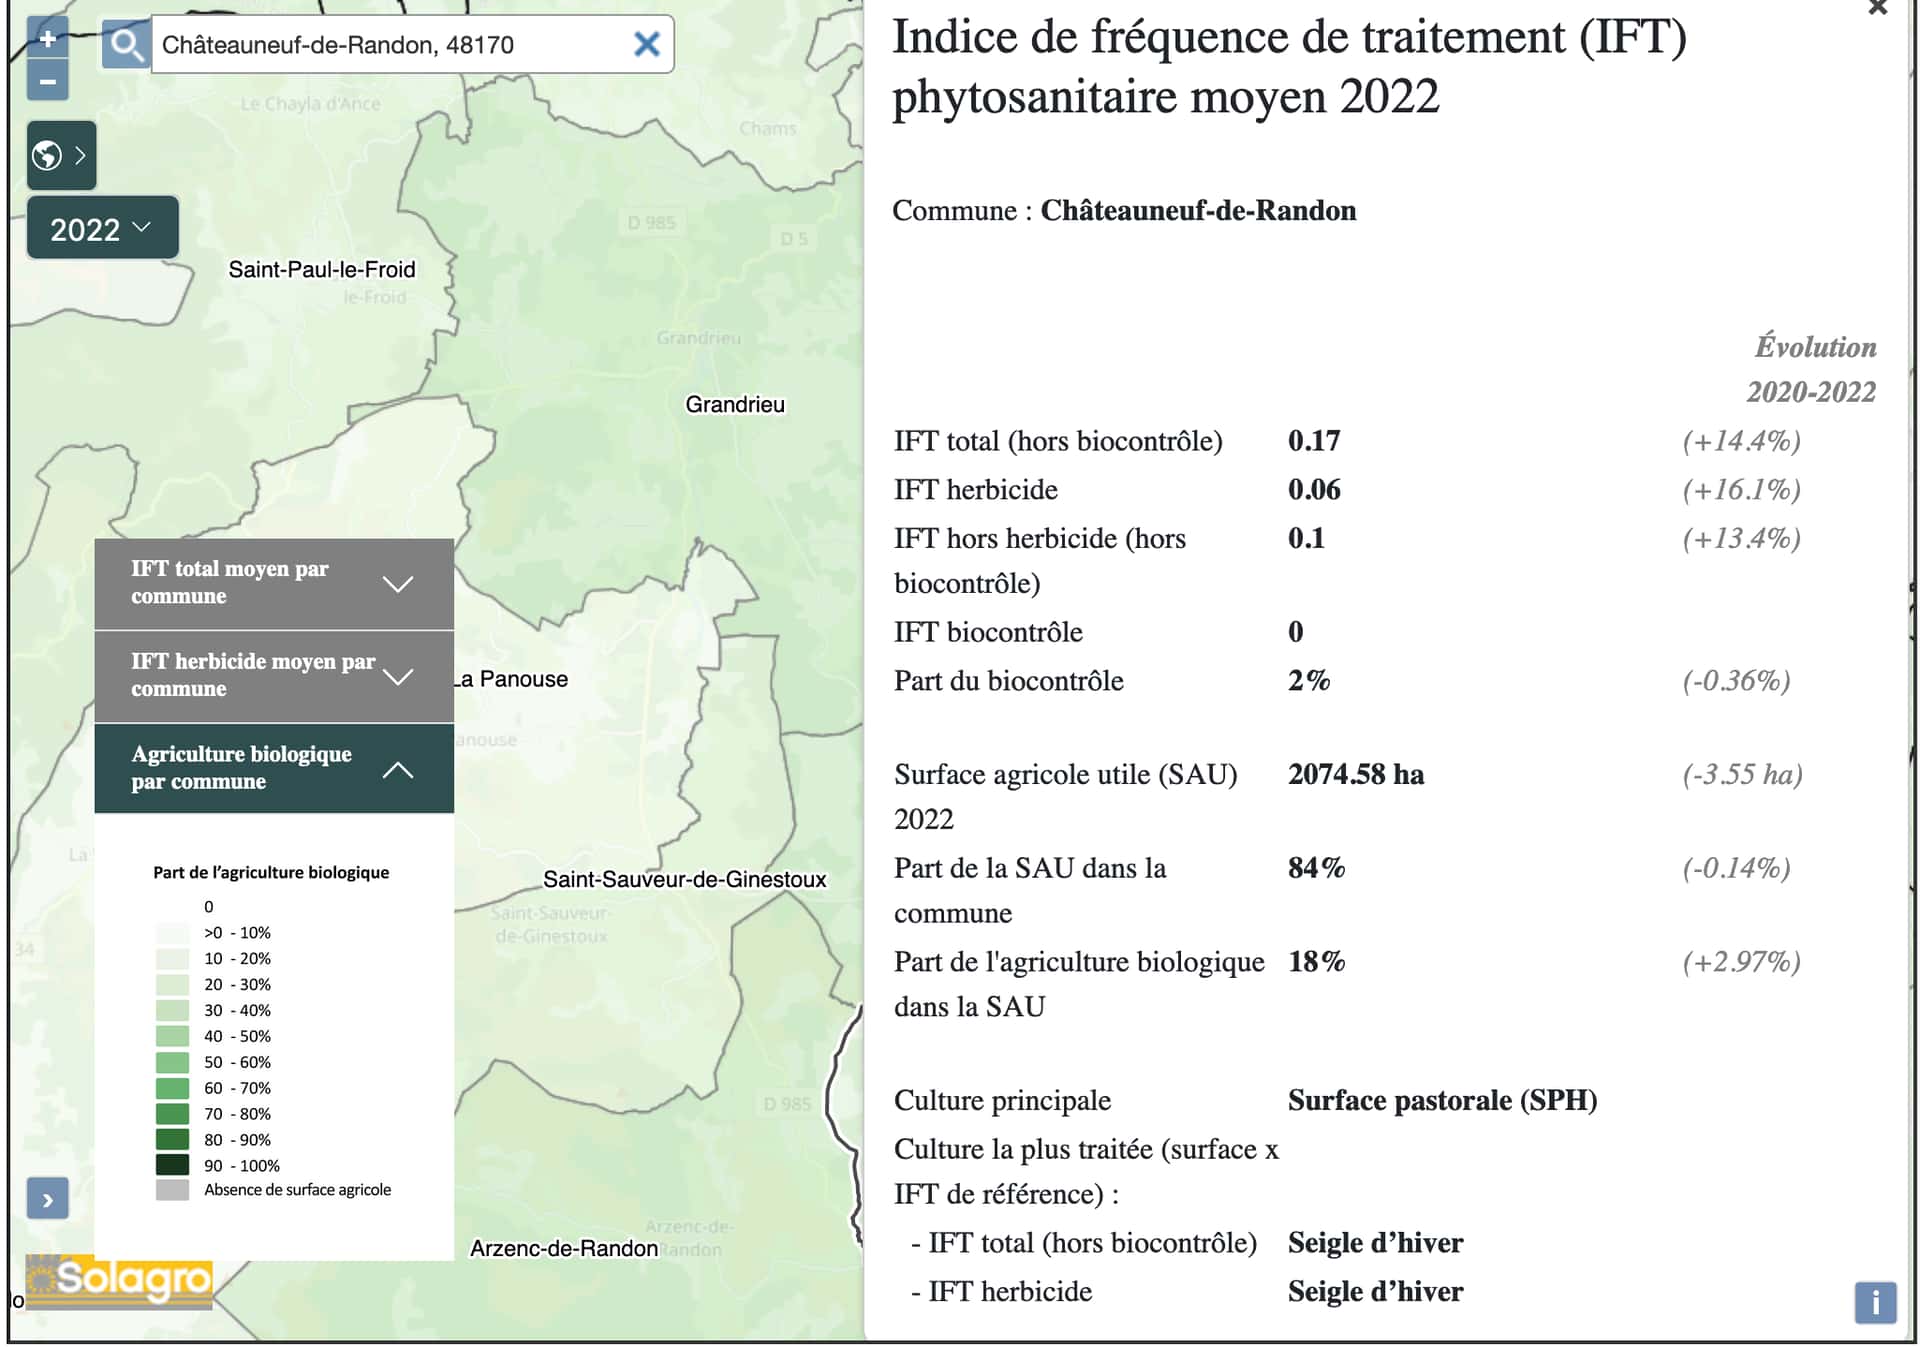
Task: Close the IFT details panel
Action: click(x=1877, y=8)
